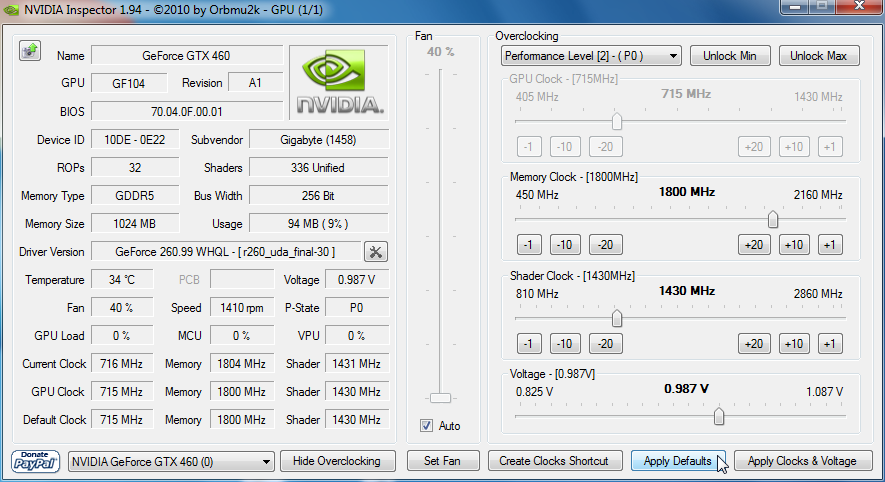Image resolution: width=885 pixels, height=482 pixels.
Task: Click the Unlock Min button
Action: 730,56
